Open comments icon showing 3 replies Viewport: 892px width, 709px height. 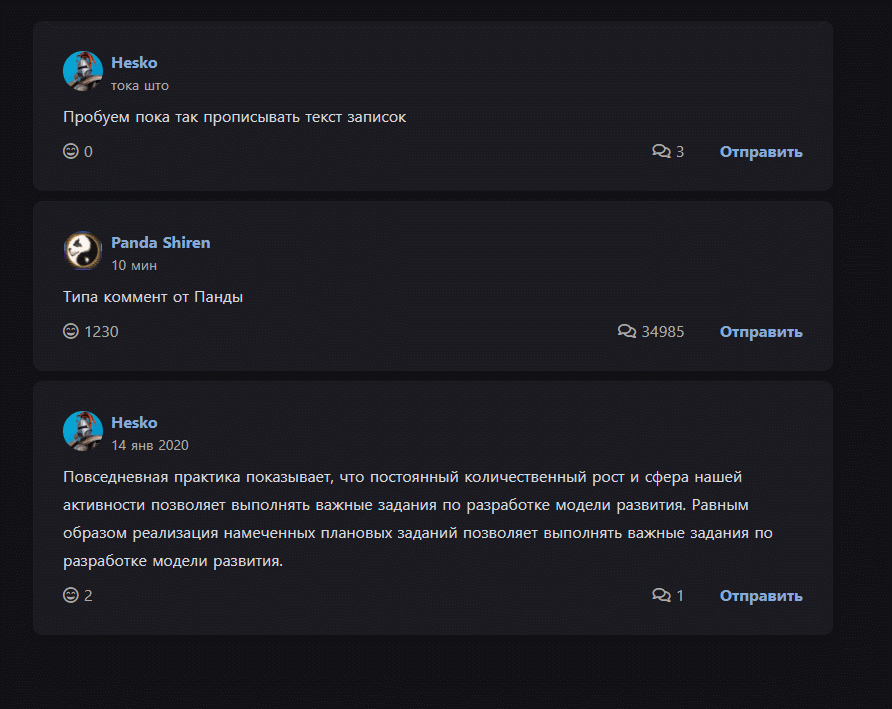pyautogui.click(x=661, y=151)
